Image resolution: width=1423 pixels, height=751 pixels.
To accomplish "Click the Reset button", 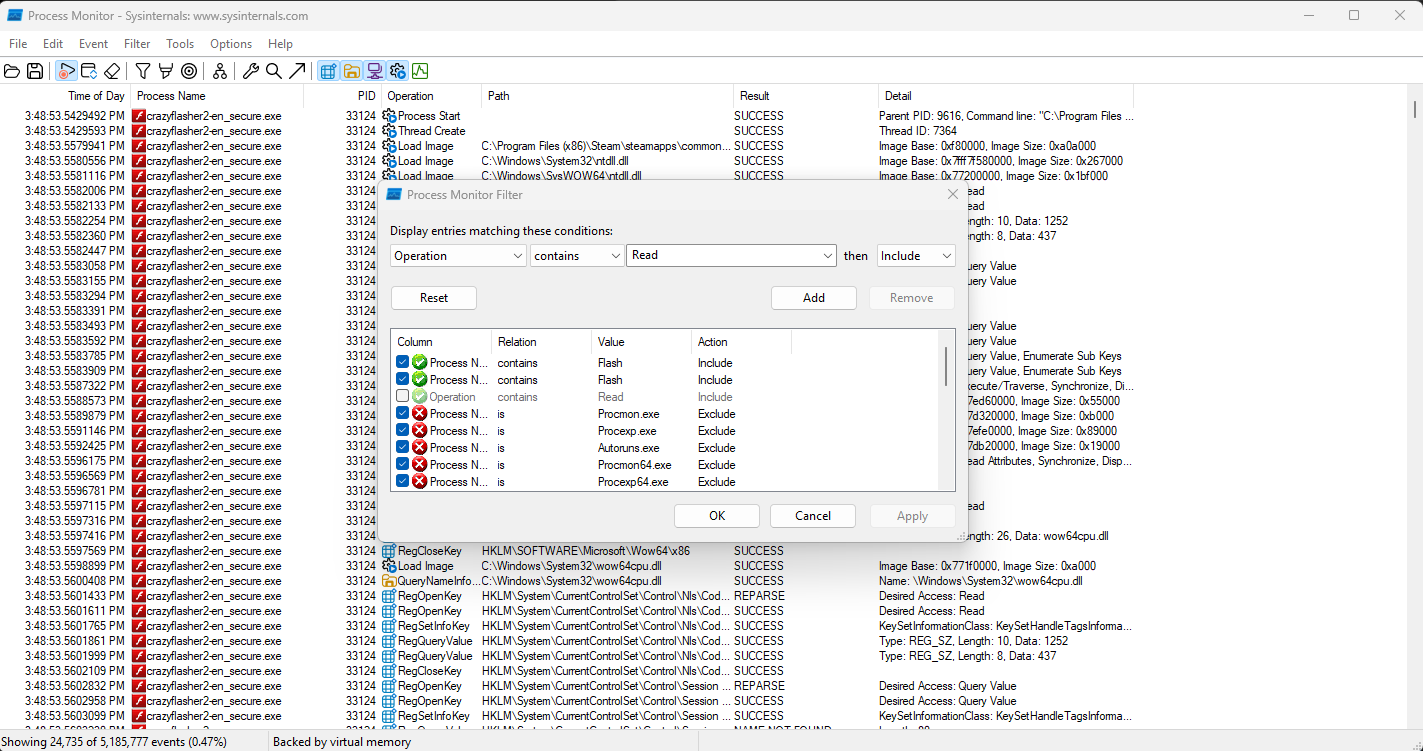I will click(x=433, y=298).
